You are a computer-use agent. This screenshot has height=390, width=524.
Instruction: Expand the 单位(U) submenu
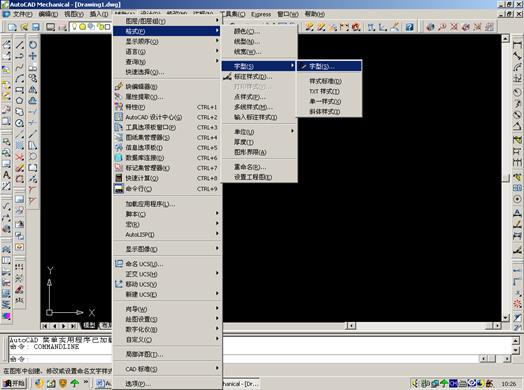tap(259, 132)
